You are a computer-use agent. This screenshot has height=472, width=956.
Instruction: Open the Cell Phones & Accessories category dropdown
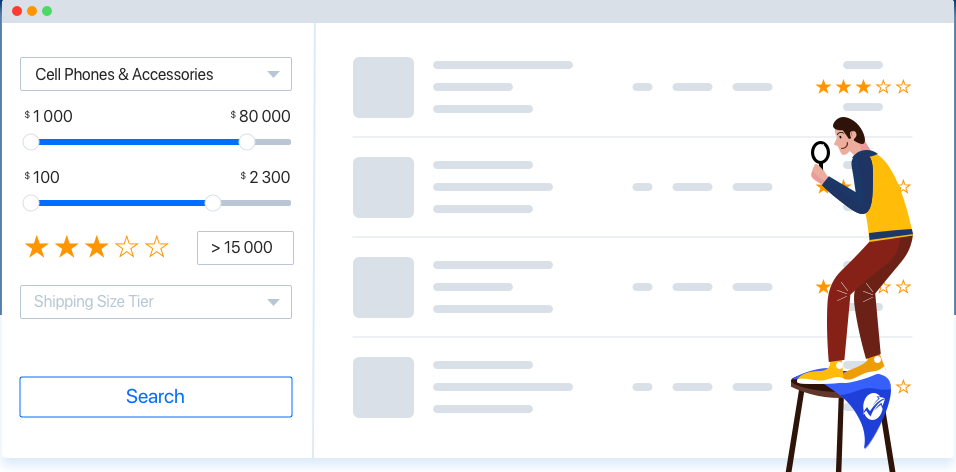tap(155, 74)
